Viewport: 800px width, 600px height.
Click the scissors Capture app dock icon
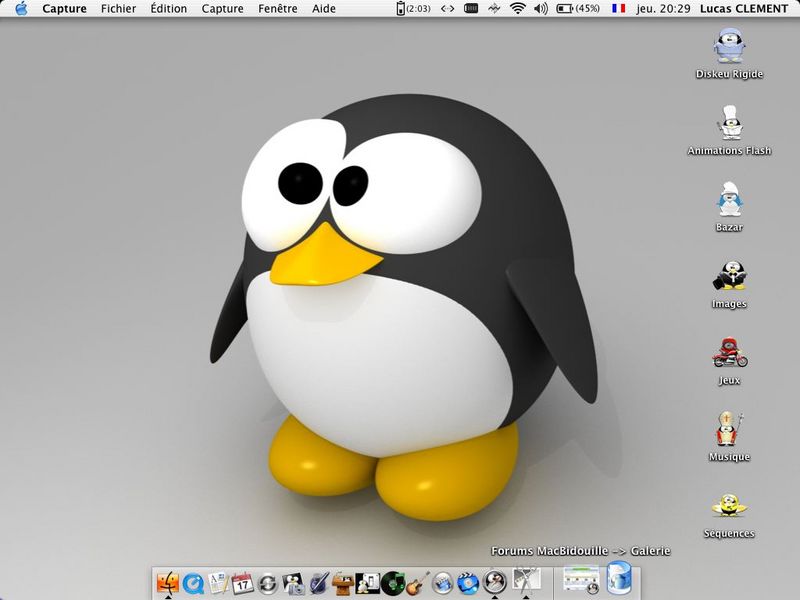pos(526,581)
